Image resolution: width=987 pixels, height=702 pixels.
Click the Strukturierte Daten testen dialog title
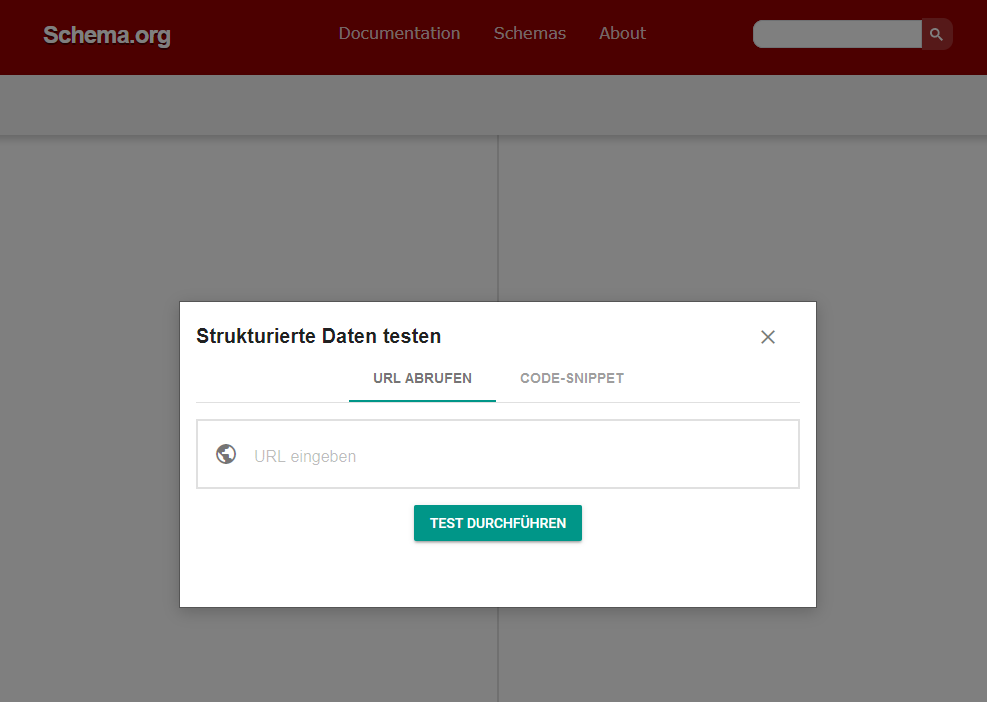pos(318,336)
